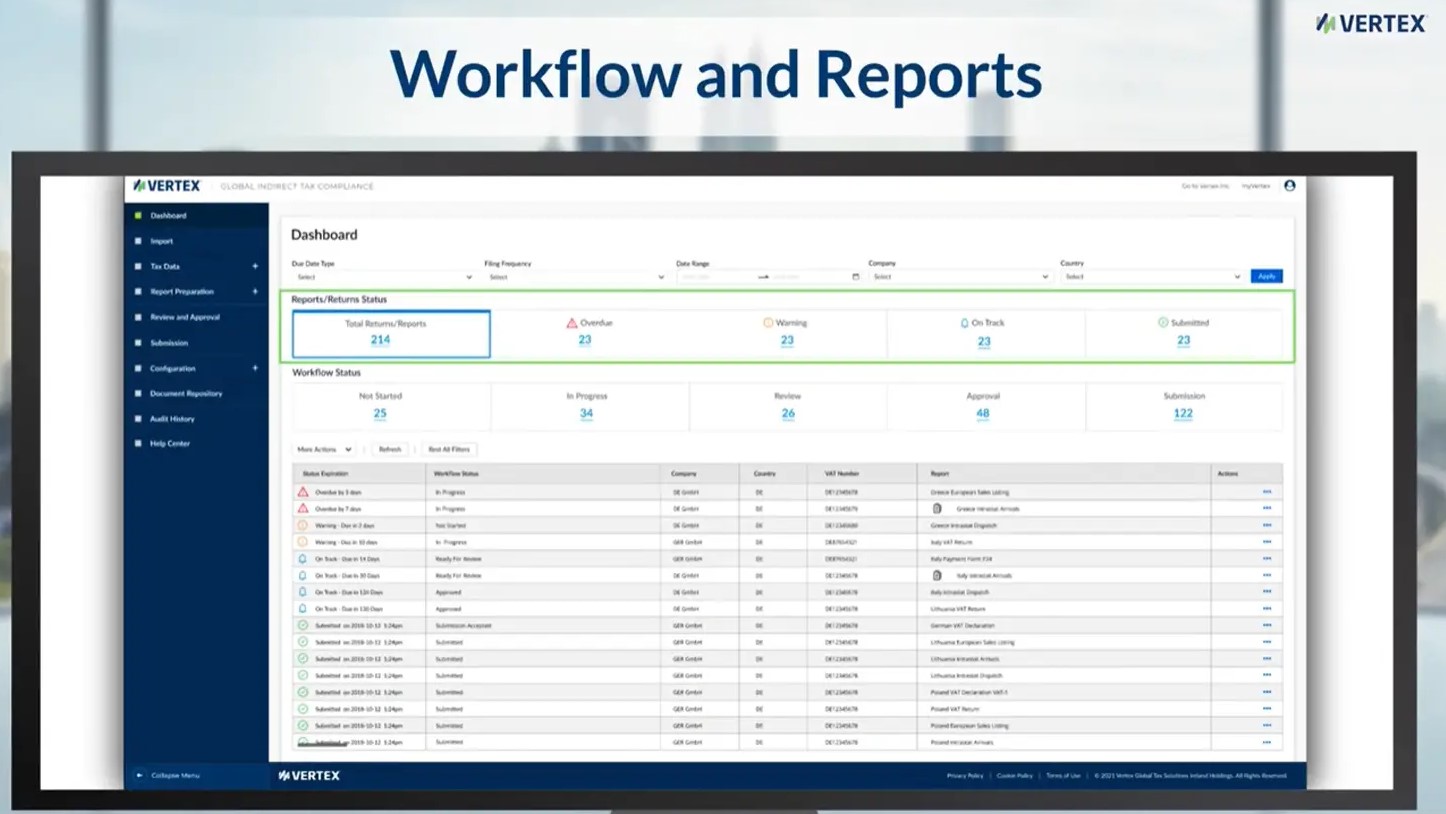Click the blue On Track bell icon
1446x814 pixels.
point(963,322)
